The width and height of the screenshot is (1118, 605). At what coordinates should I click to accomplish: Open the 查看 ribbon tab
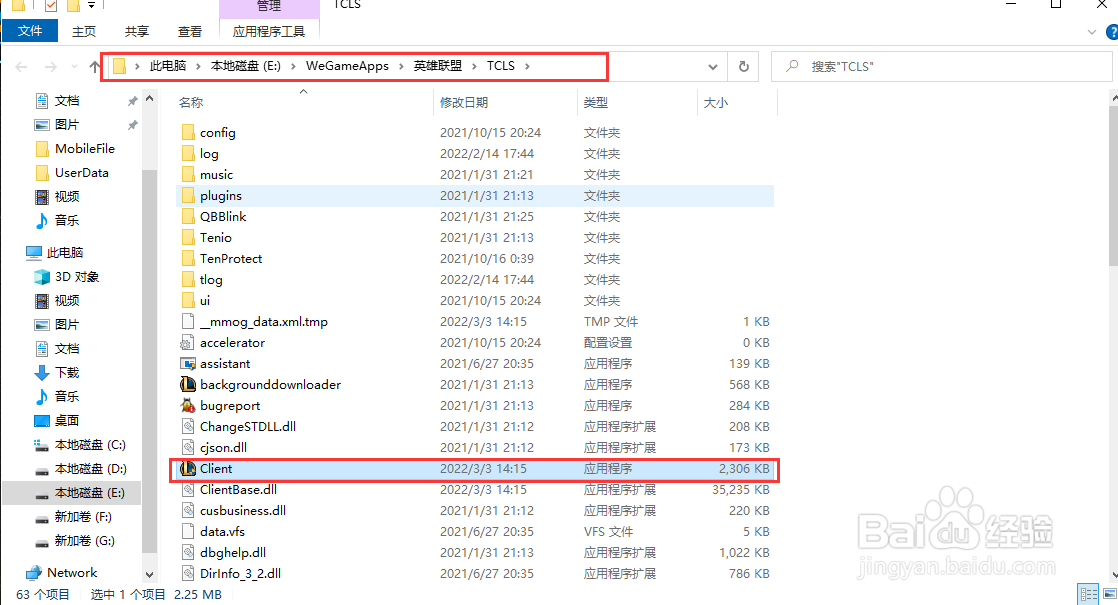coord(189,31)
